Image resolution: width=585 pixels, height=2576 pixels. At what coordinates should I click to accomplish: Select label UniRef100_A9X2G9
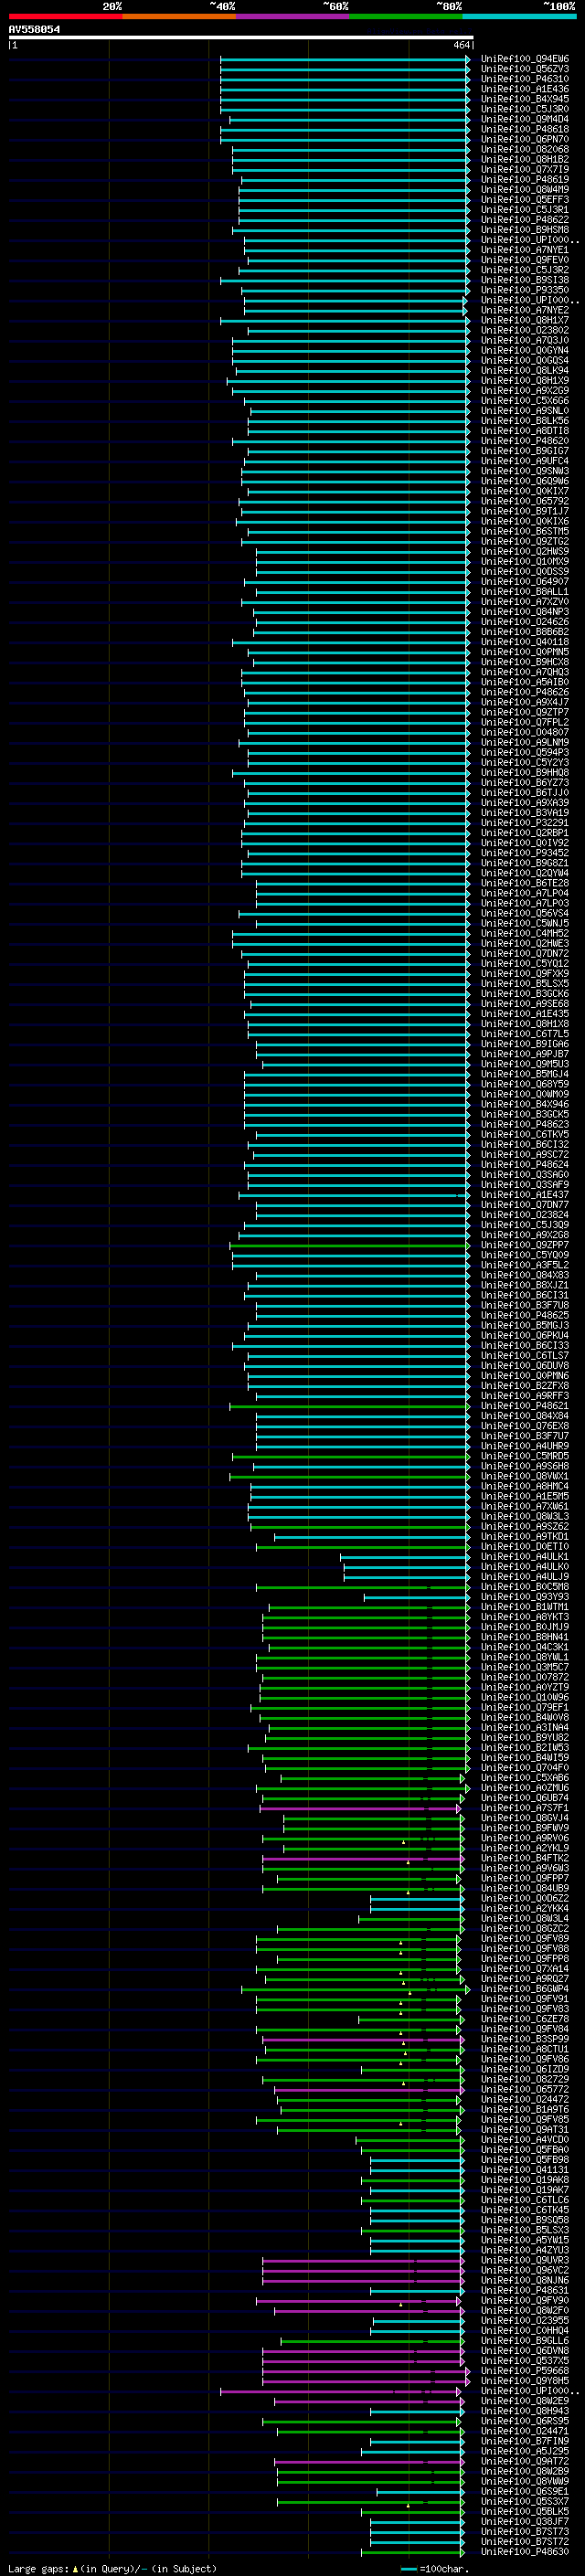pos(525,390)
